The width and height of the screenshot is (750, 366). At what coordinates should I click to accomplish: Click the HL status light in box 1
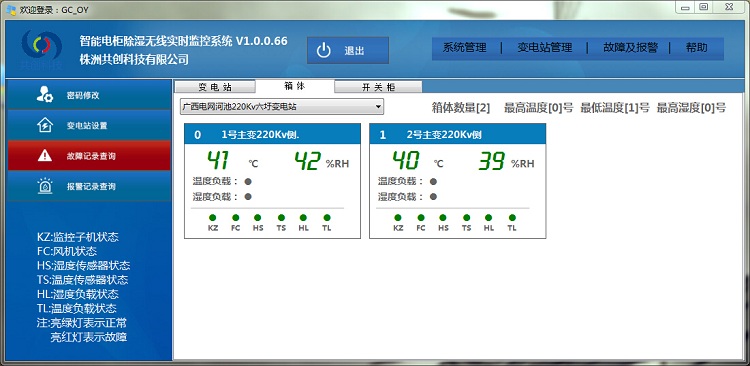pyautogui.click(x=488, y=218)
